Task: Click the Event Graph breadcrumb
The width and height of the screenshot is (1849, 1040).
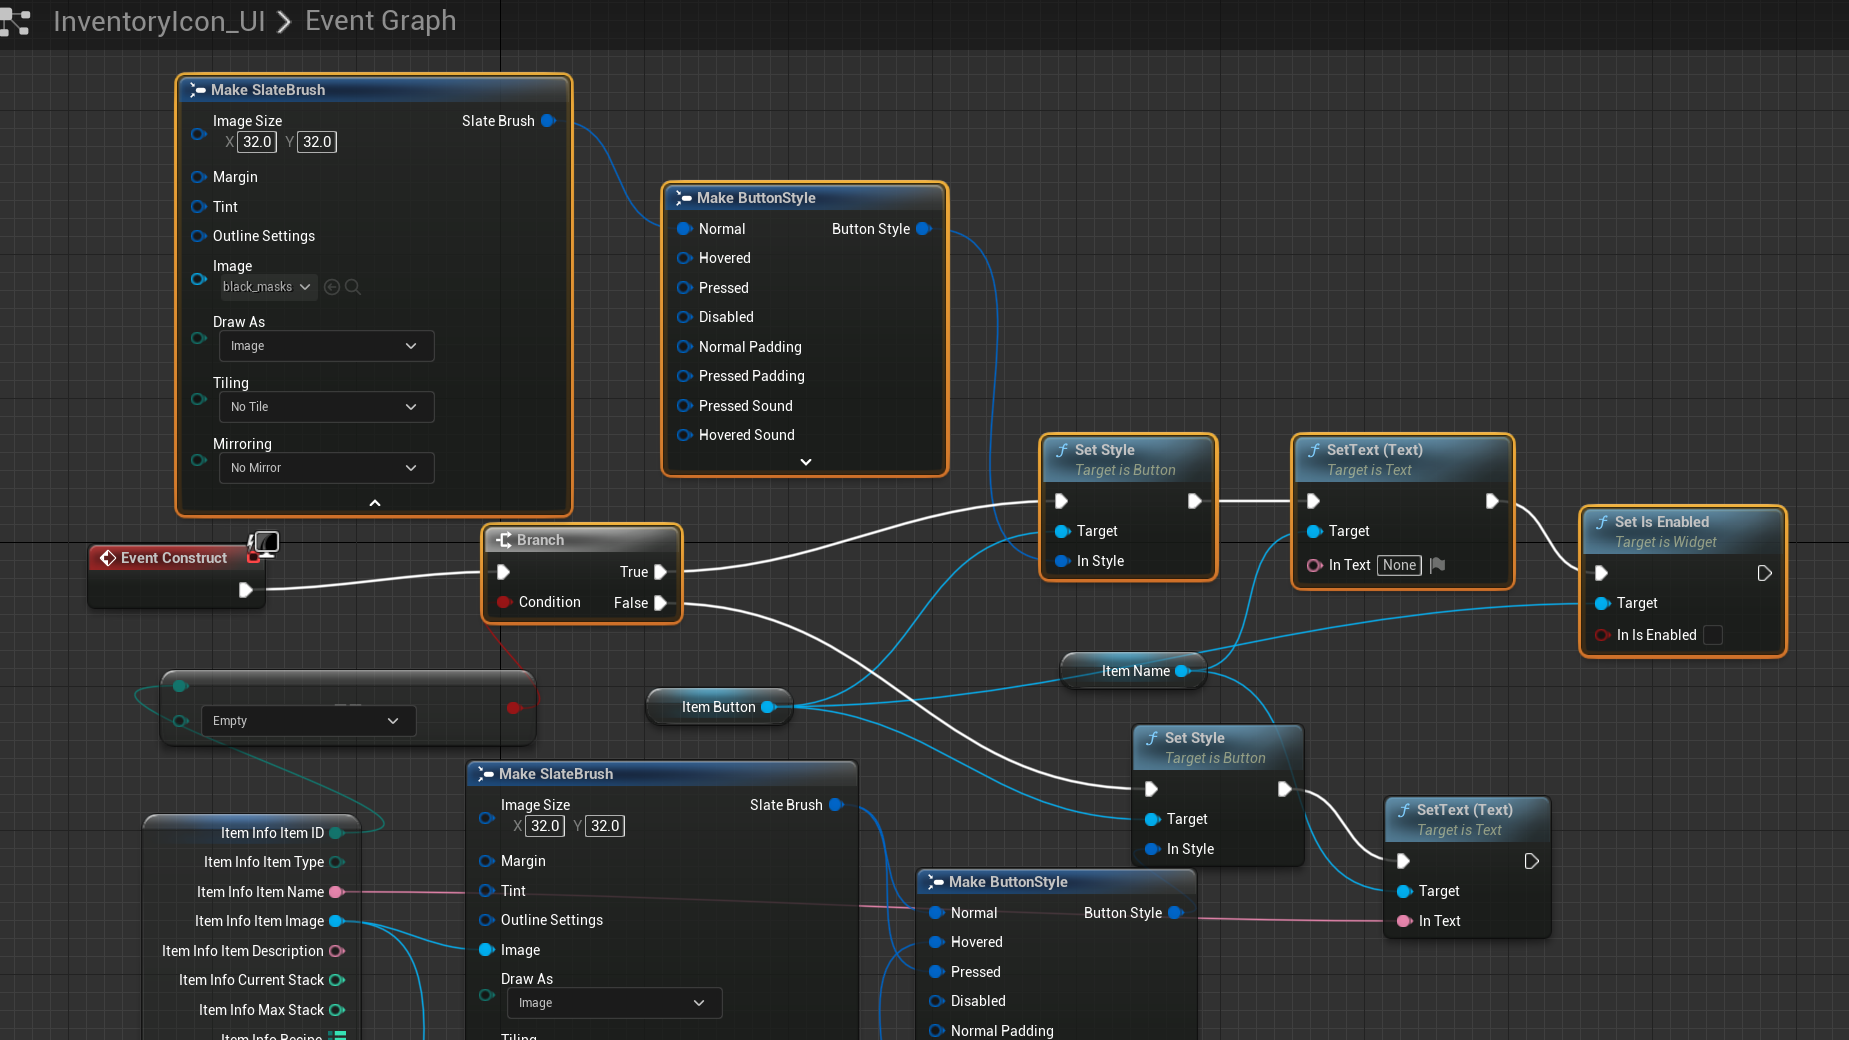Action: tap(380, 21)
